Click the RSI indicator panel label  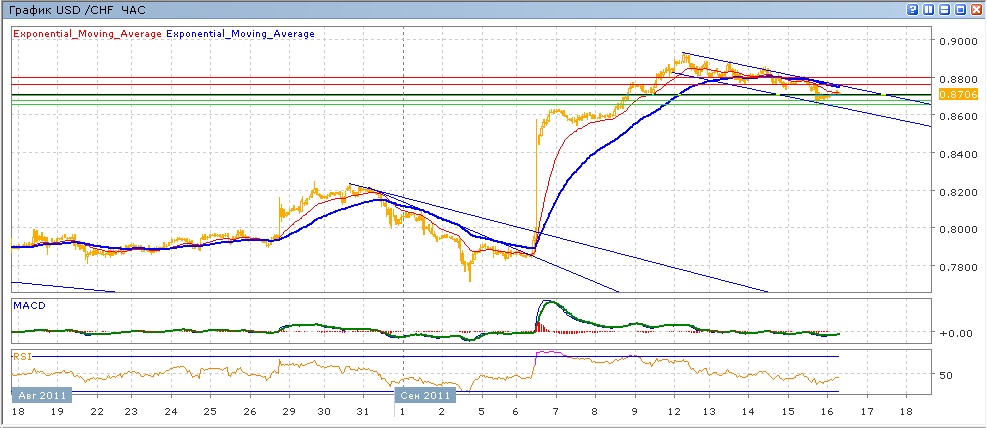click(x=22, y=354)
